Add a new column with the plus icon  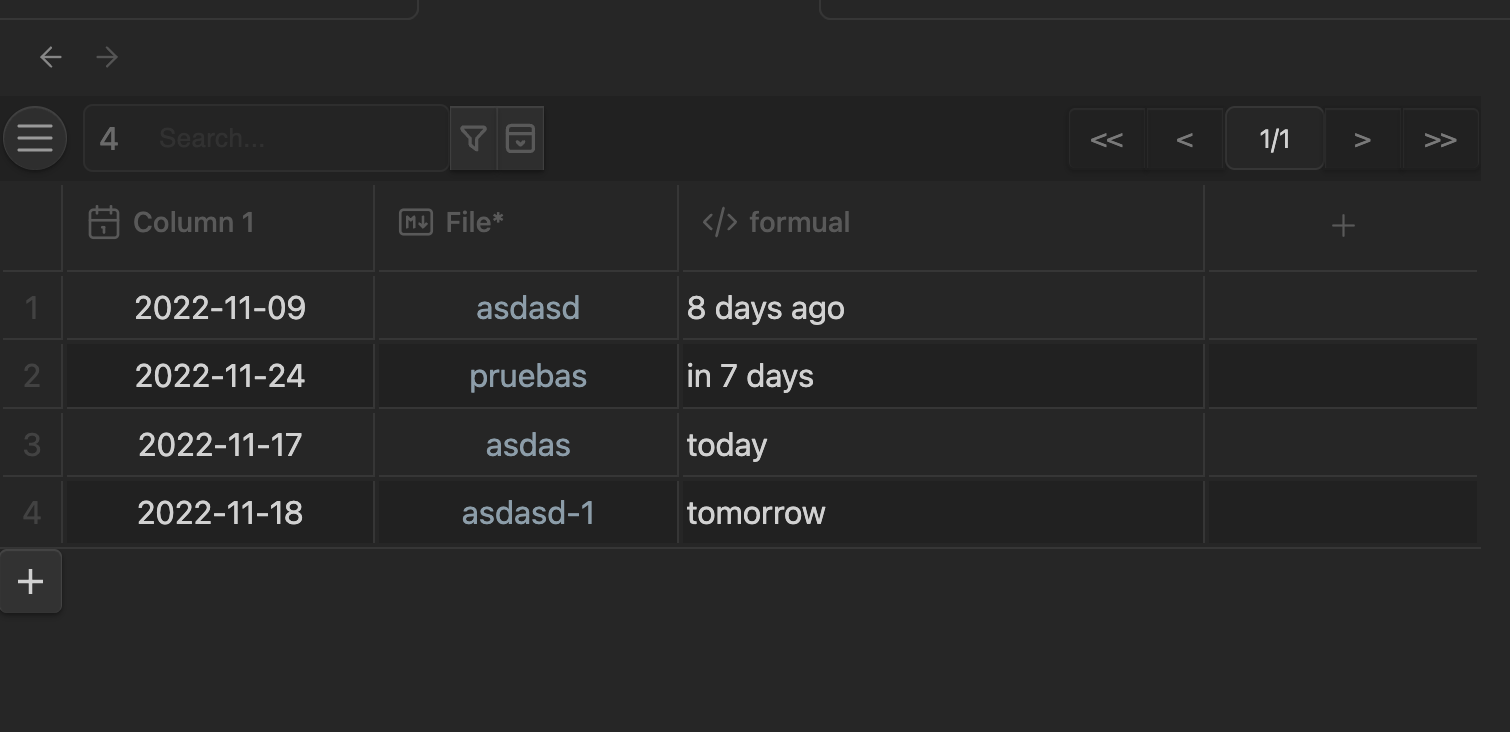(x=1342, y=224)
